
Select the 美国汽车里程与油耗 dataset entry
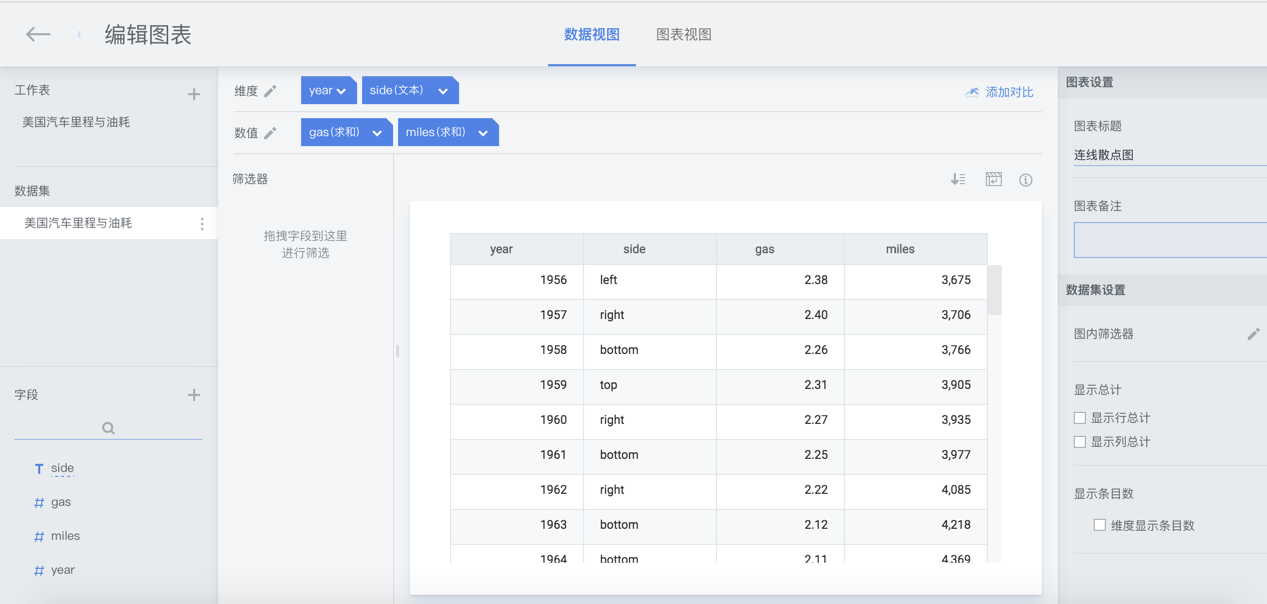coord(108,223)
